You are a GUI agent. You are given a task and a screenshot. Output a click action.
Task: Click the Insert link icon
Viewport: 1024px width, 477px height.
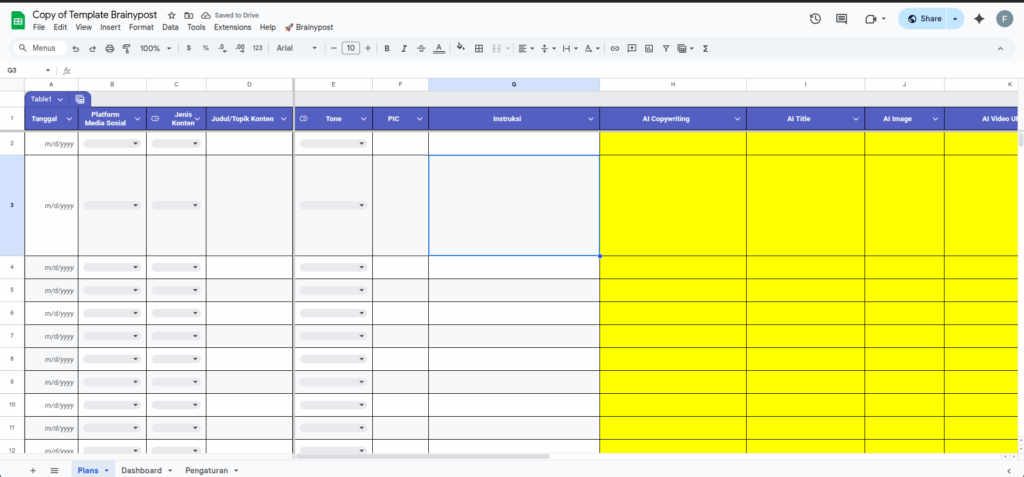[x=614, y=48]
